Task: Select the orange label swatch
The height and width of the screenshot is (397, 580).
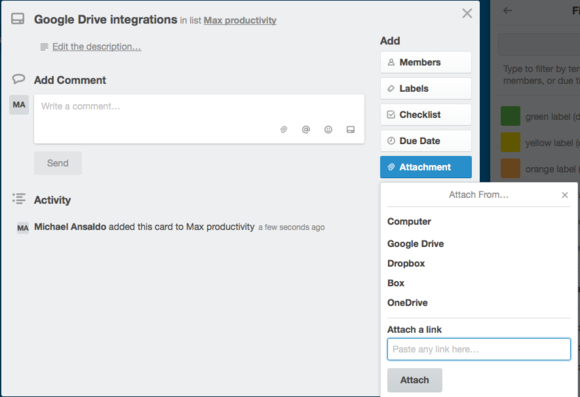Action: click(x=510, y=169)
